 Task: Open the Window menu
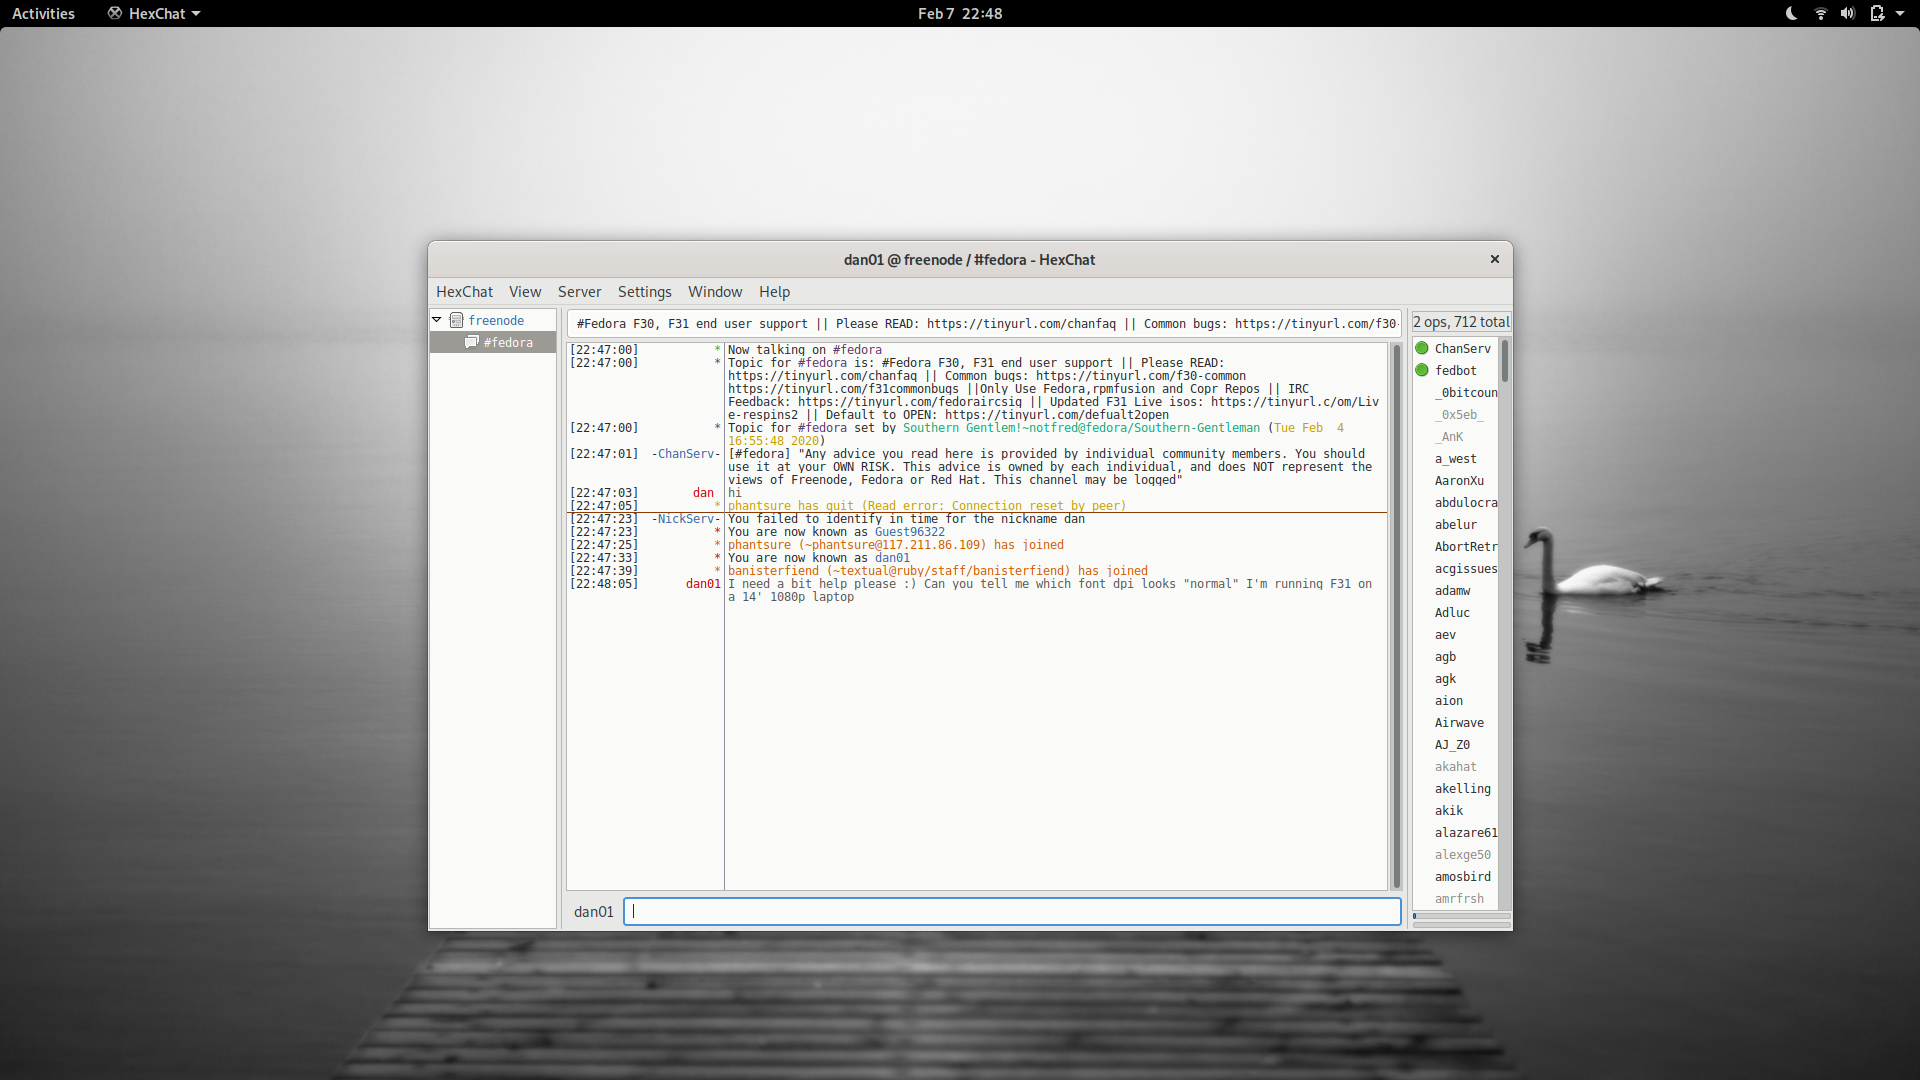point(715,292)
